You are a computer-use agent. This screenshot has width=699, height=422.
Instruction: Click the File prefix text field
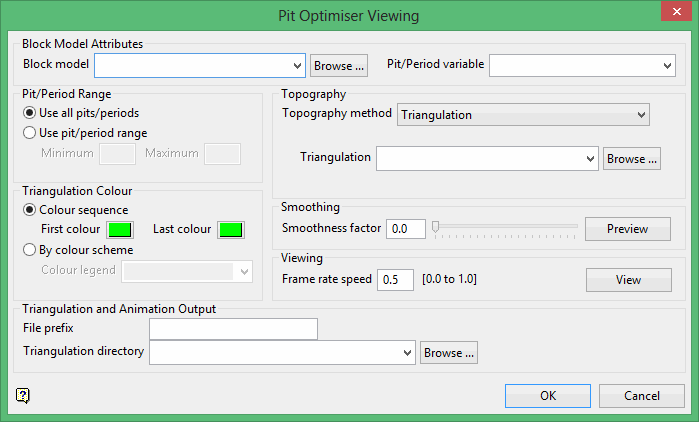point(233,329)
